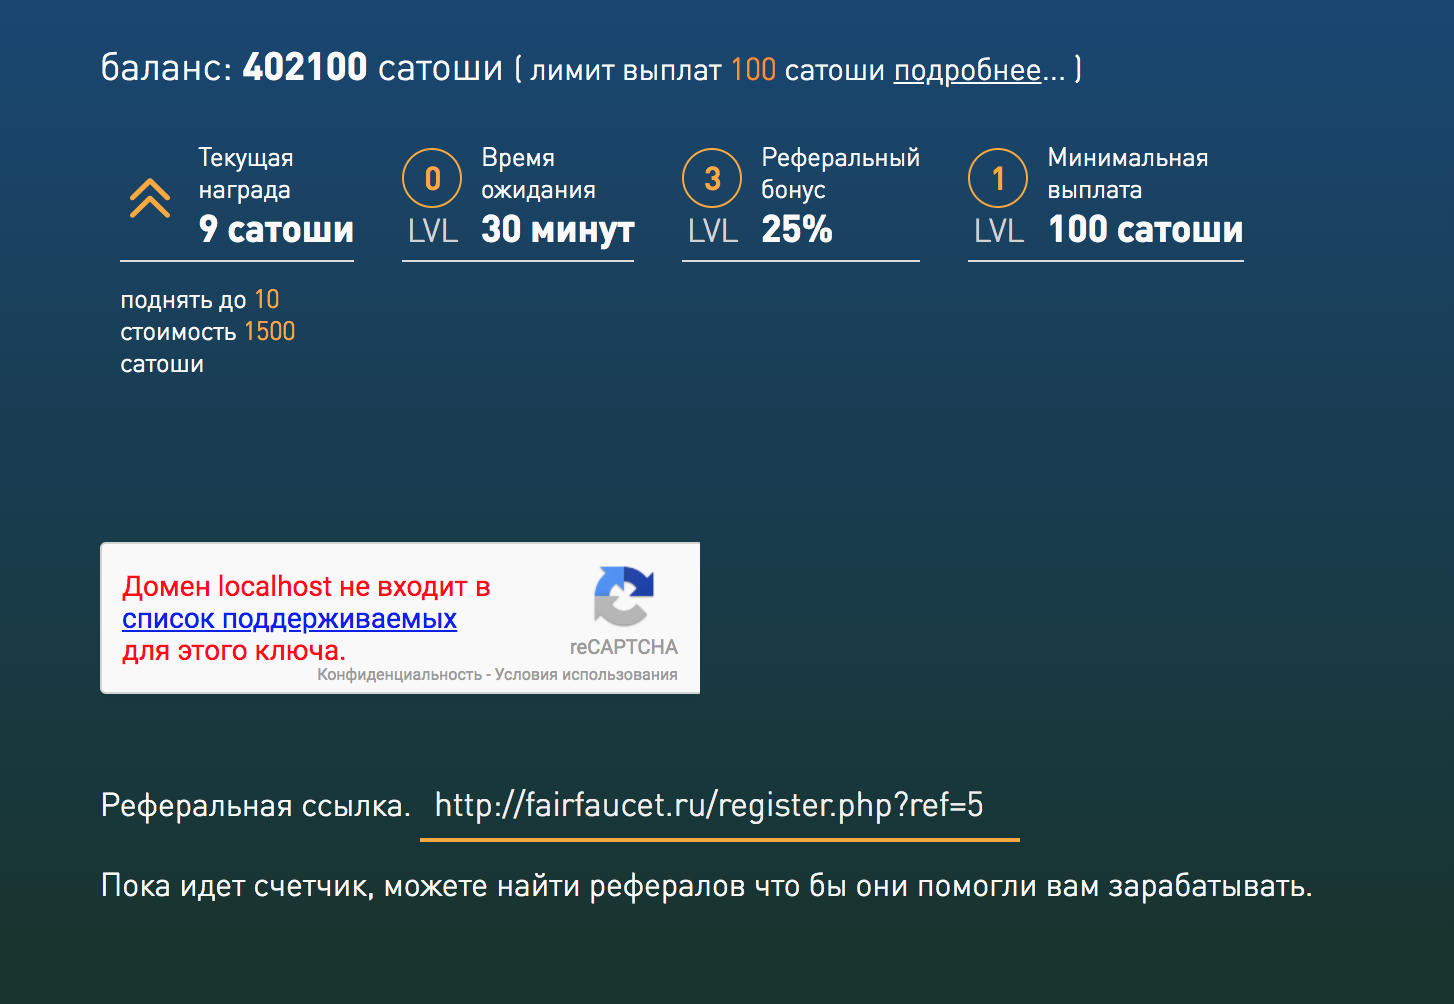The image size is (1454, 1004).
Task: Click the level 1 minimum payout circle
Action: click(x=998, y=178)
